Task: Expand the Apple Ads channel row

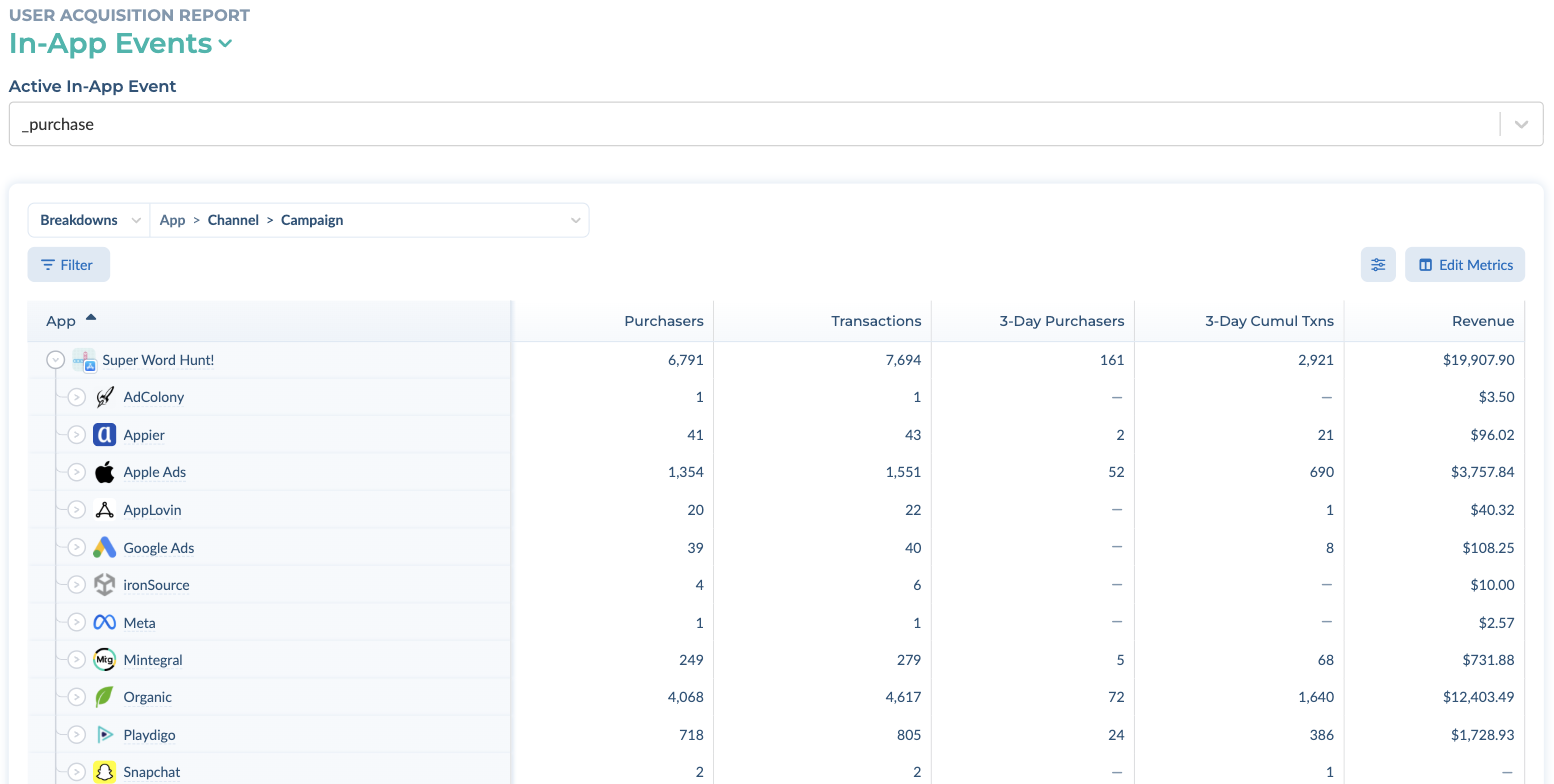Action: tap(77, 472)
